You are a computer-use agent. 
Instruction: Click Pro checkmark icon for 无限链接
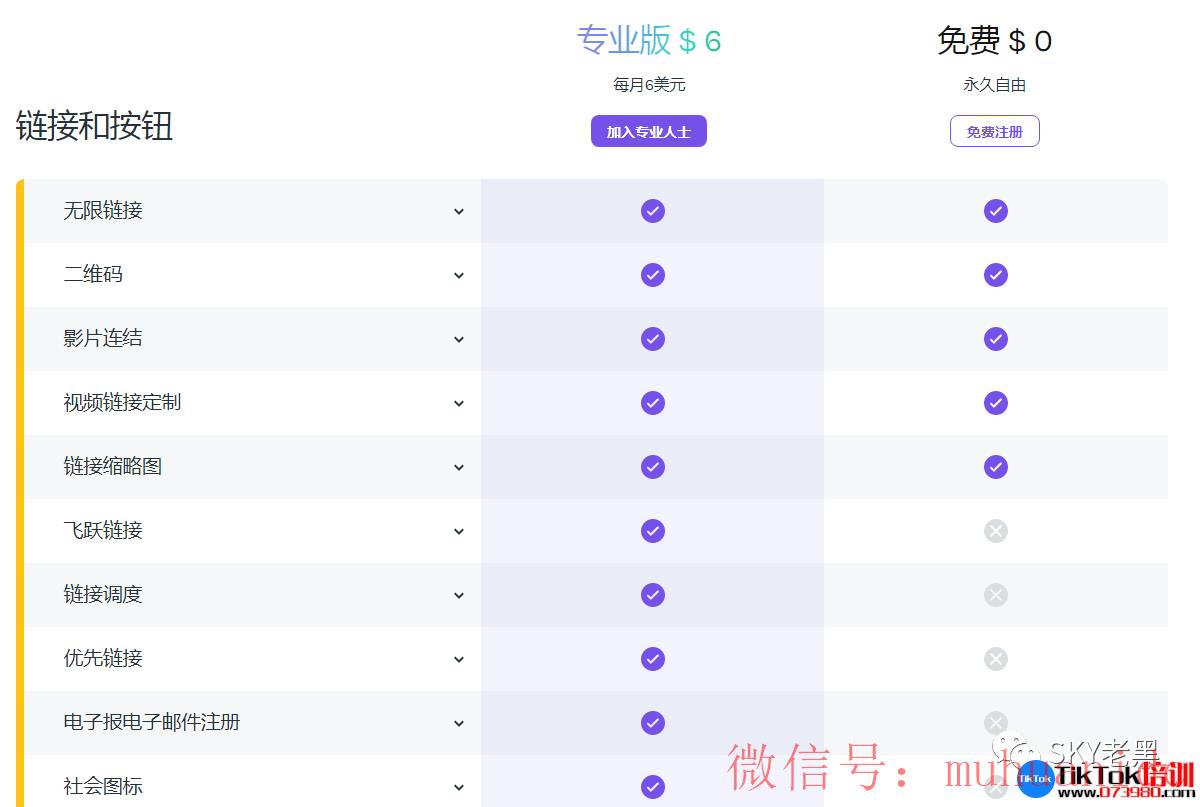653,211
